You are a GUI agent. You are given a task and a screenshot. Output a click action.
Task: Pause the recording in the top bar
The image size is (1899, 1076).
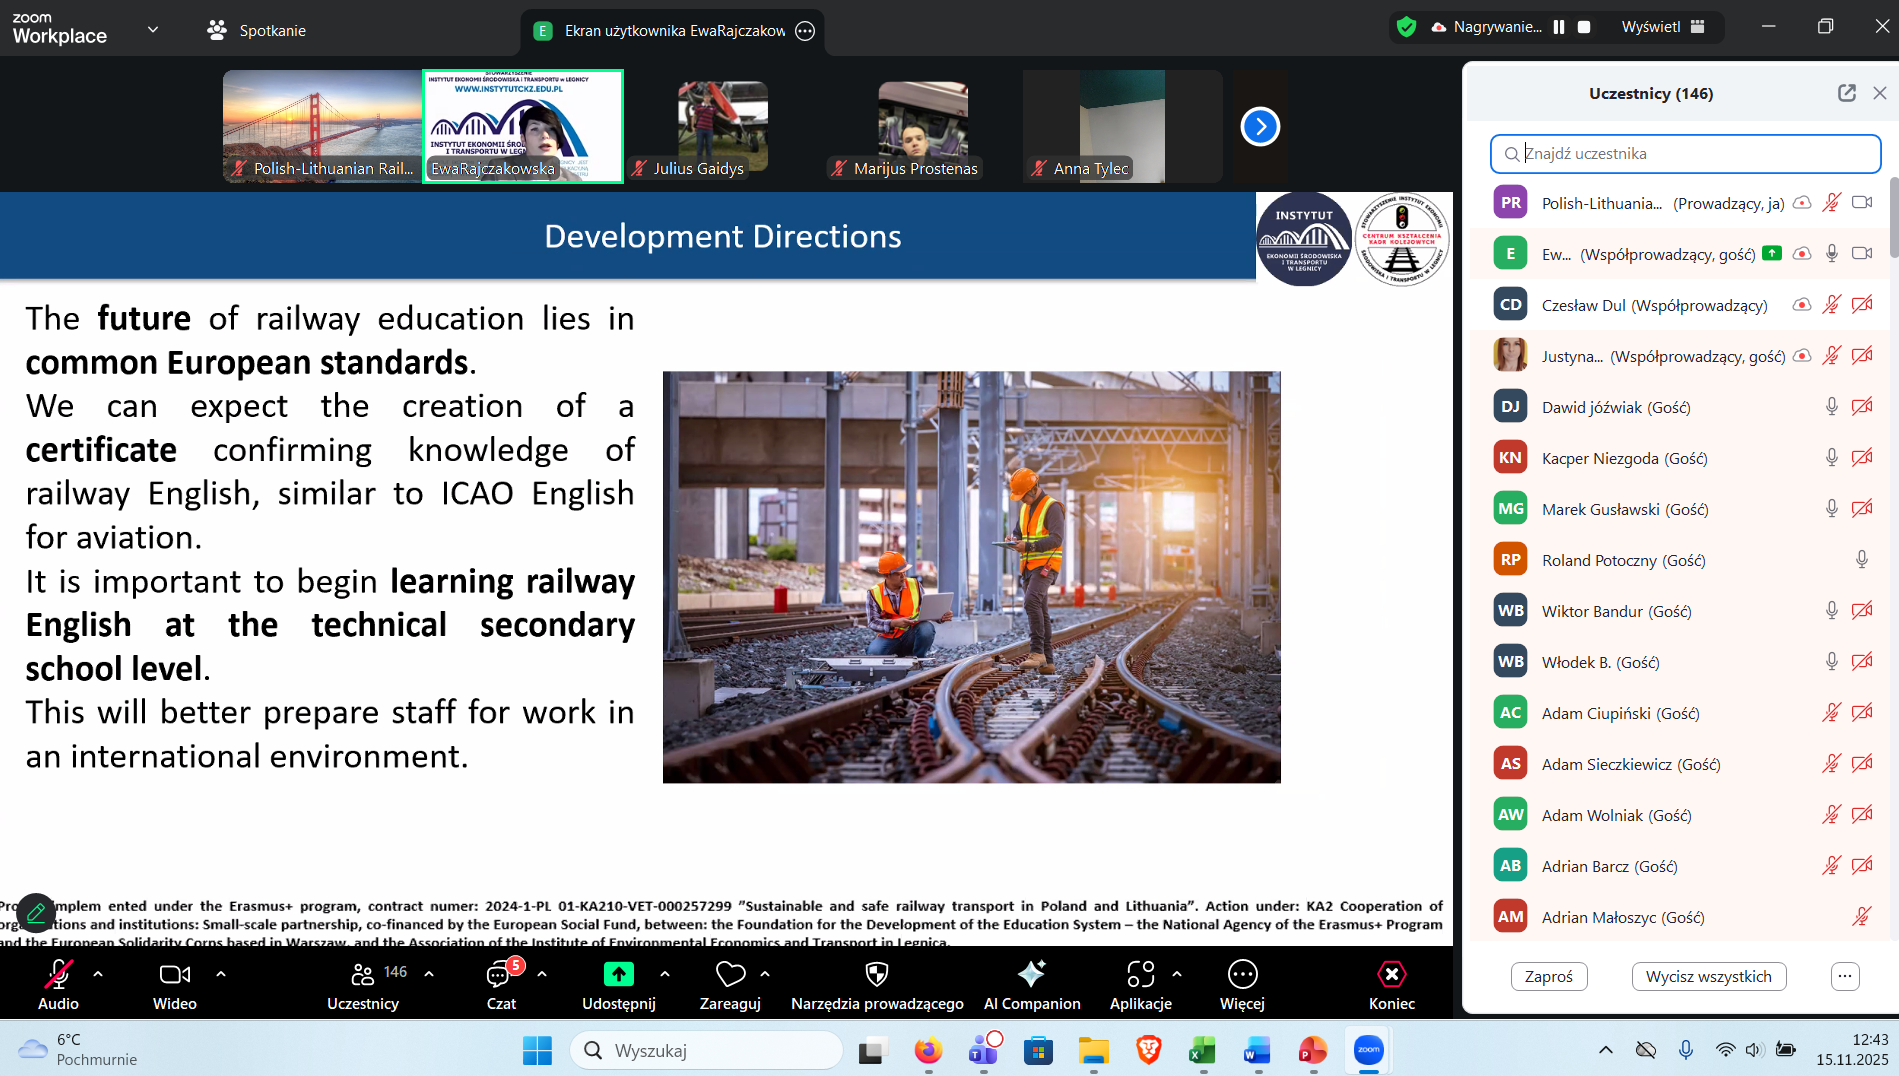pyautogui.click(x=1559, y=27)
